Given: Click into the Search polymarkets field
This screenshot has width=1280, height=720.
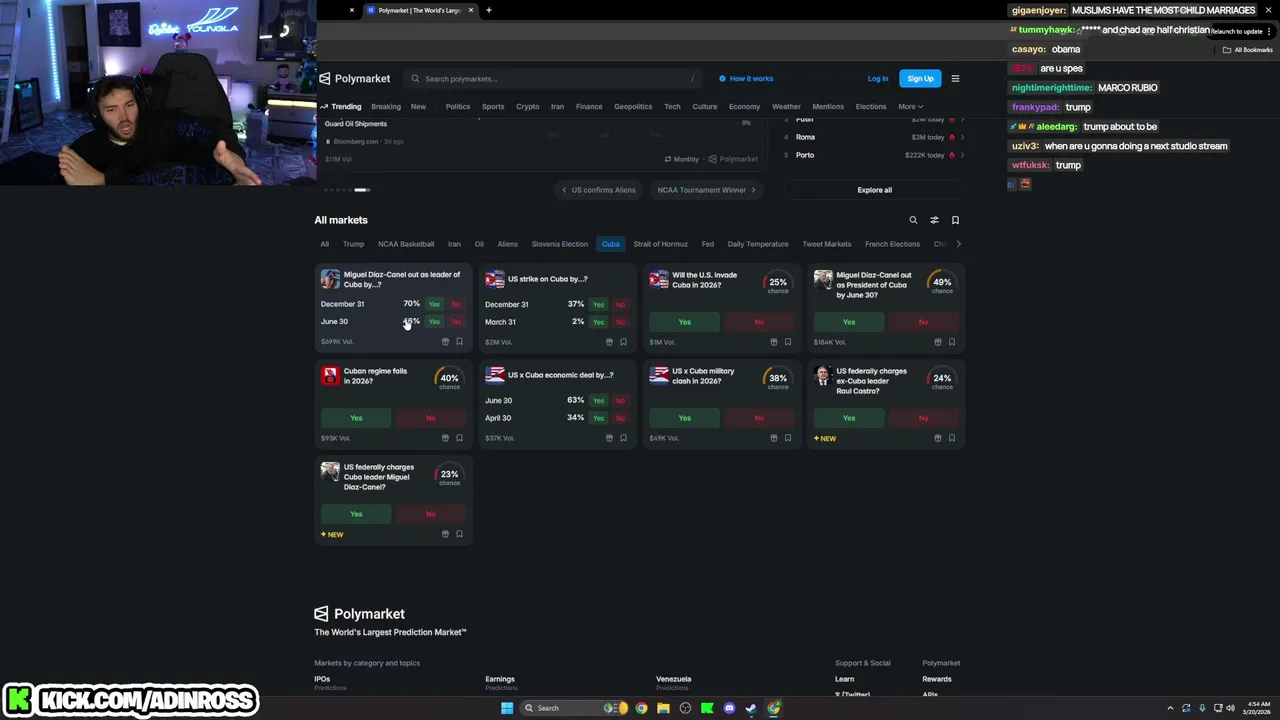Looking at the screenshot, I should pyautogui.click(x=553, y=78).
